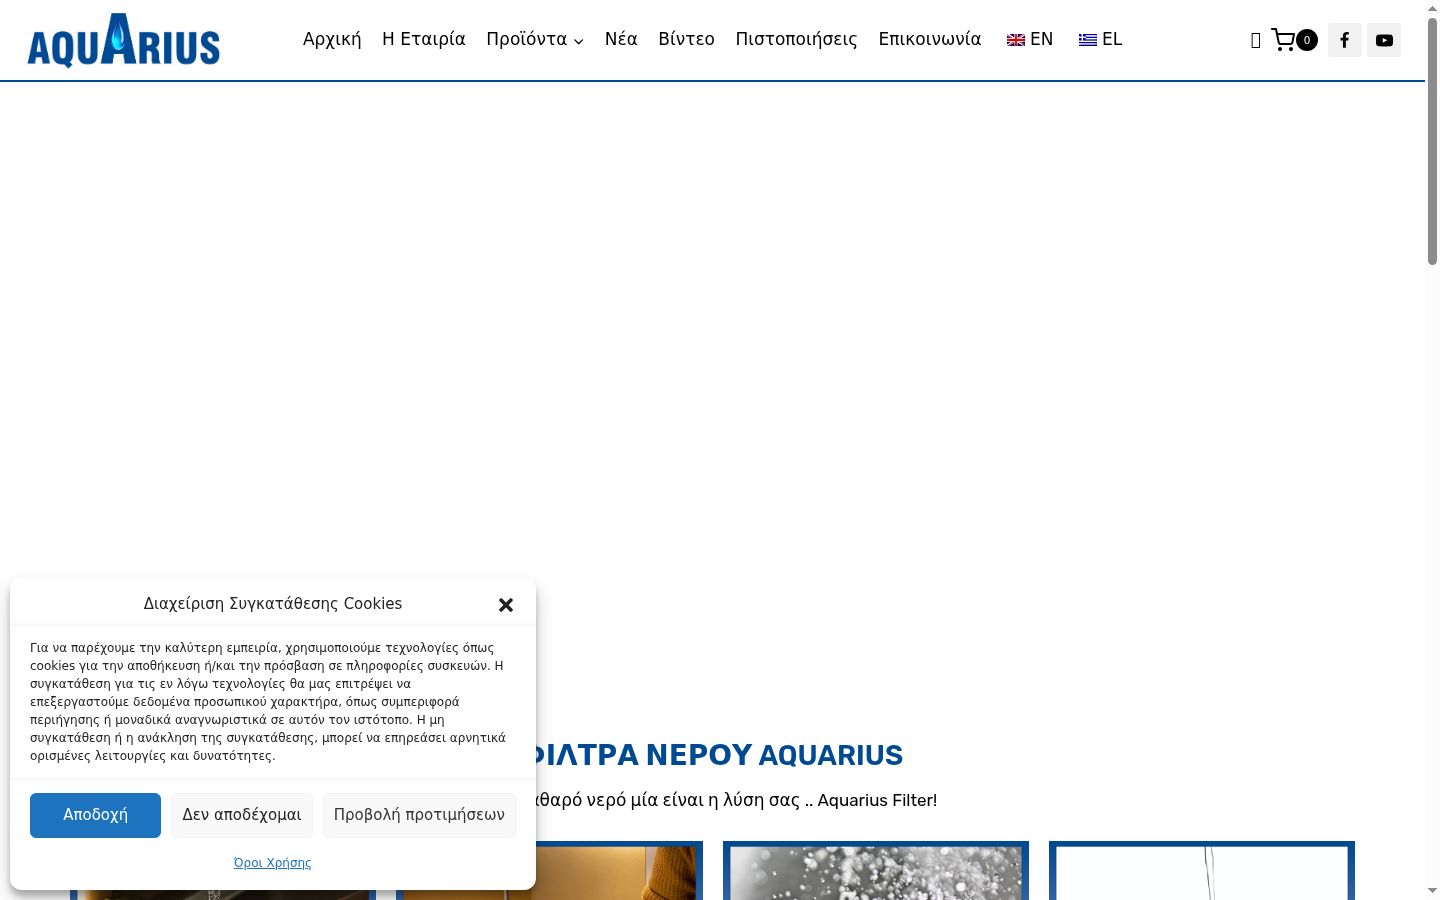Close the cookie consent dialog
The height and width of the screenshot is (900, 1440).
point(506,605)
